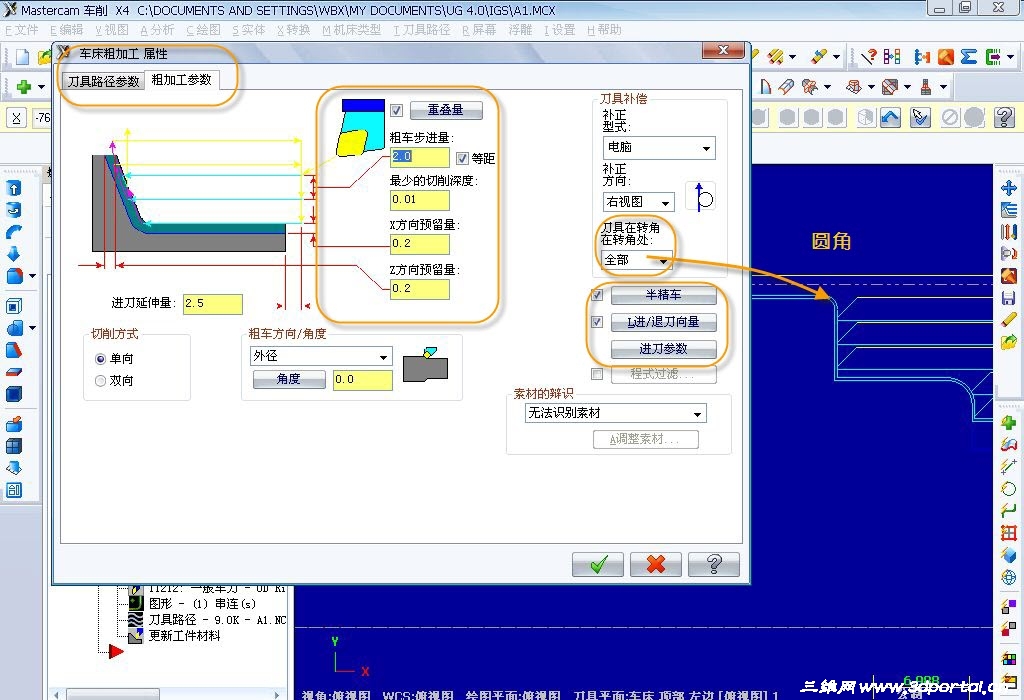The width and height of the screenshot is (1024, 700).
Task: Click the X coordinate lock button
Action: coord(16,118)
